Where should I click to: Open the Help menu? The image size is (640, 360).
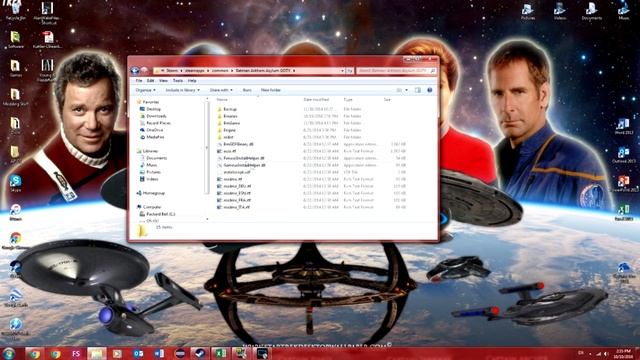point(192,81)
